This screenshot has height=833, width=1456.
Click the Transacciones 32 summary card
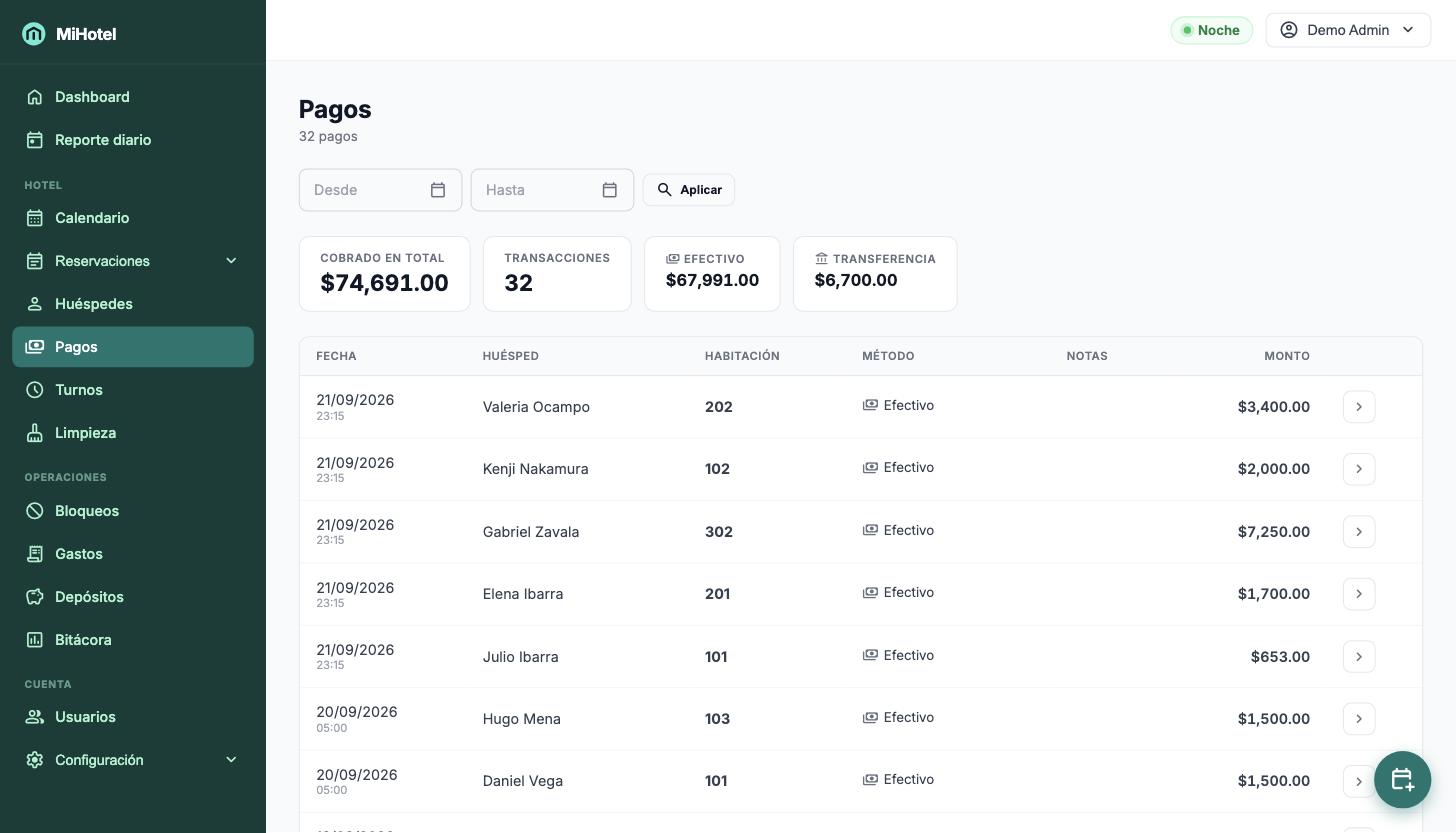[x=557, y=274]
